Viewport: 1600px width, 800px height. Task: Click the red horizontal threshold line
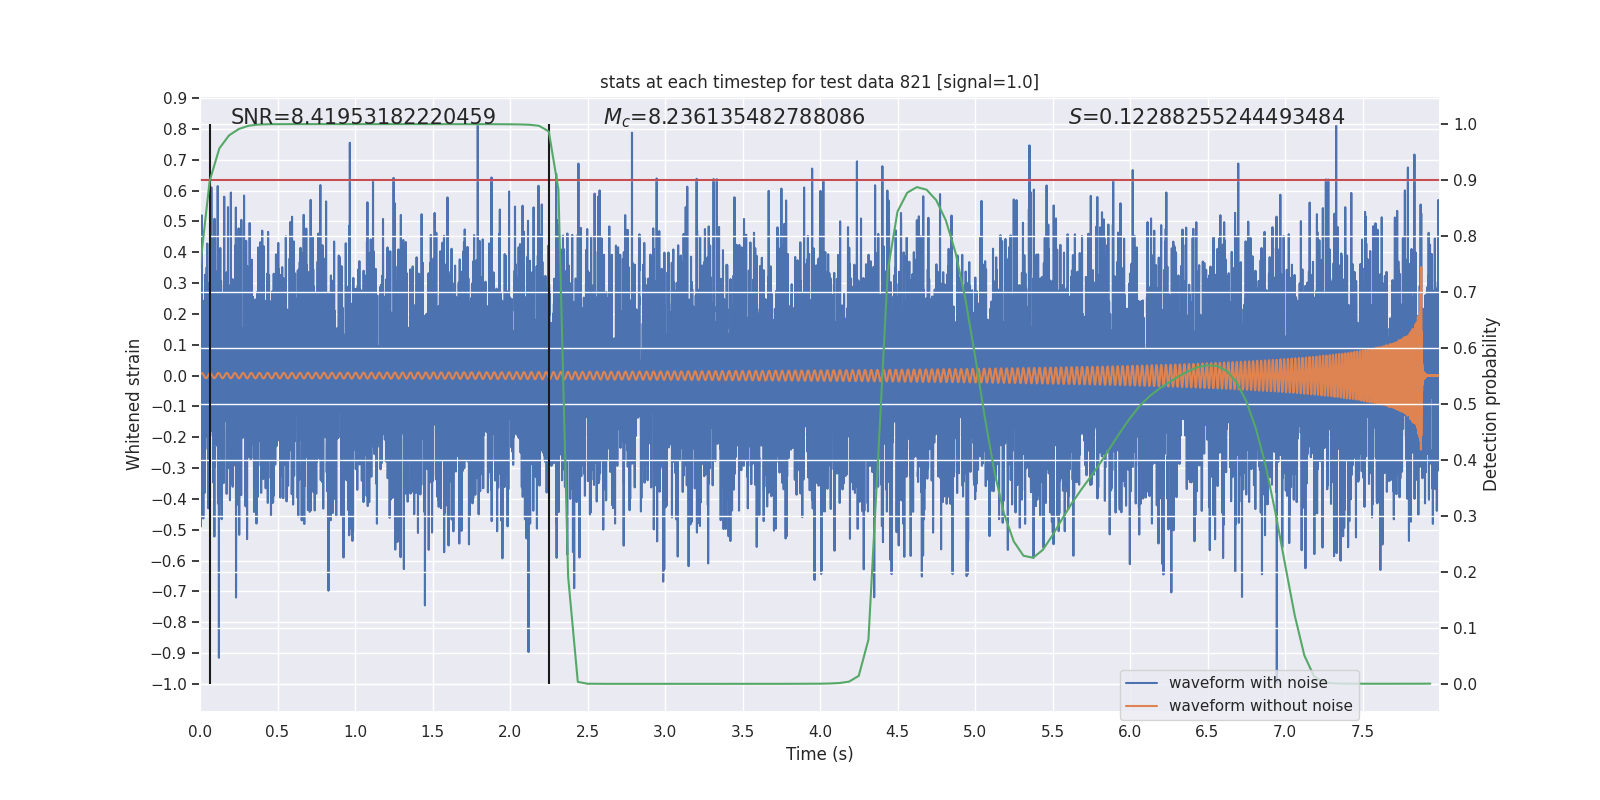[x=819, y=180]
